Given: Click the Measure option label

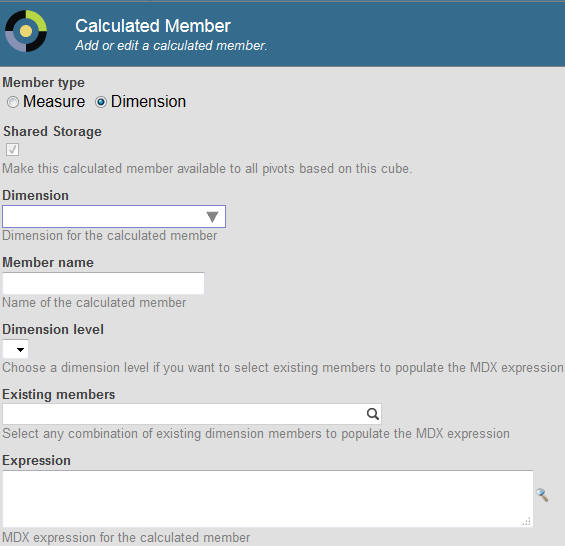Looking at the screenshot, I should [54, 102].
